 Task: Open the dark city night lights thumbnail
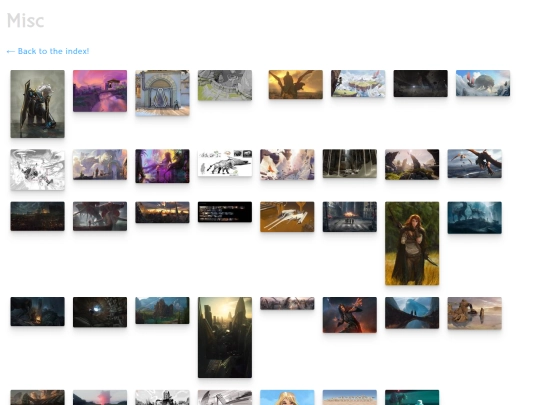[x=38, y=216]
